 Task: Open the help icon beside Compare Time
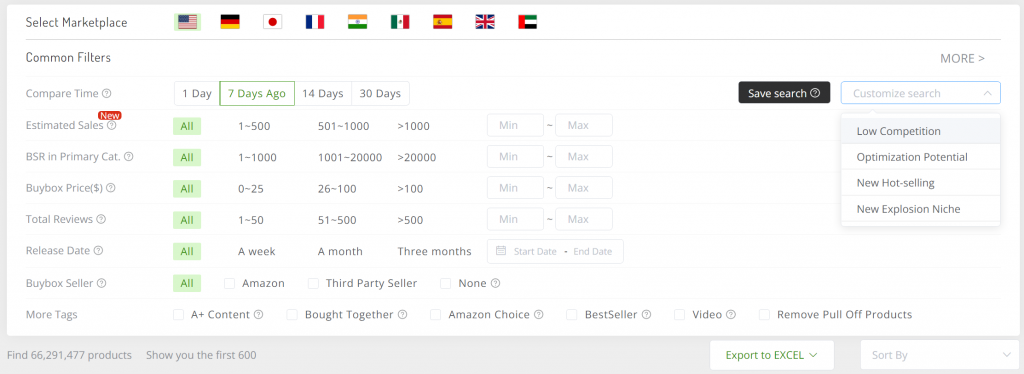106,93
